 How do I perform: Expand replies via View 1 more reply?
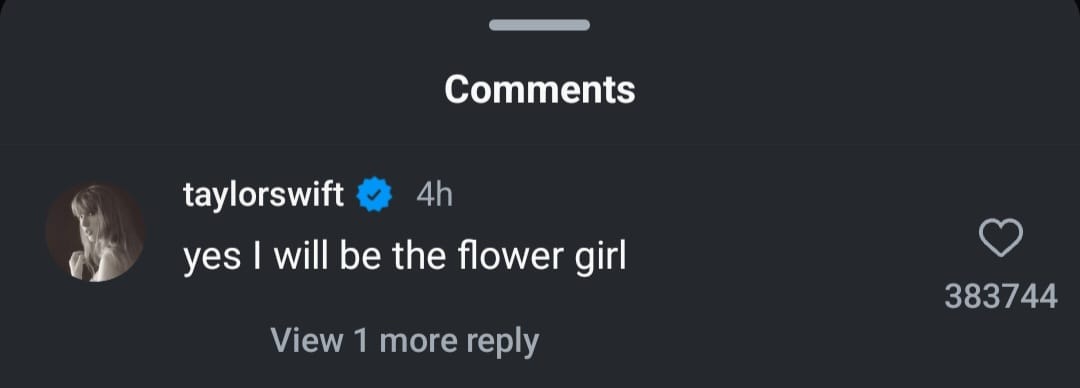coord(404,340)
